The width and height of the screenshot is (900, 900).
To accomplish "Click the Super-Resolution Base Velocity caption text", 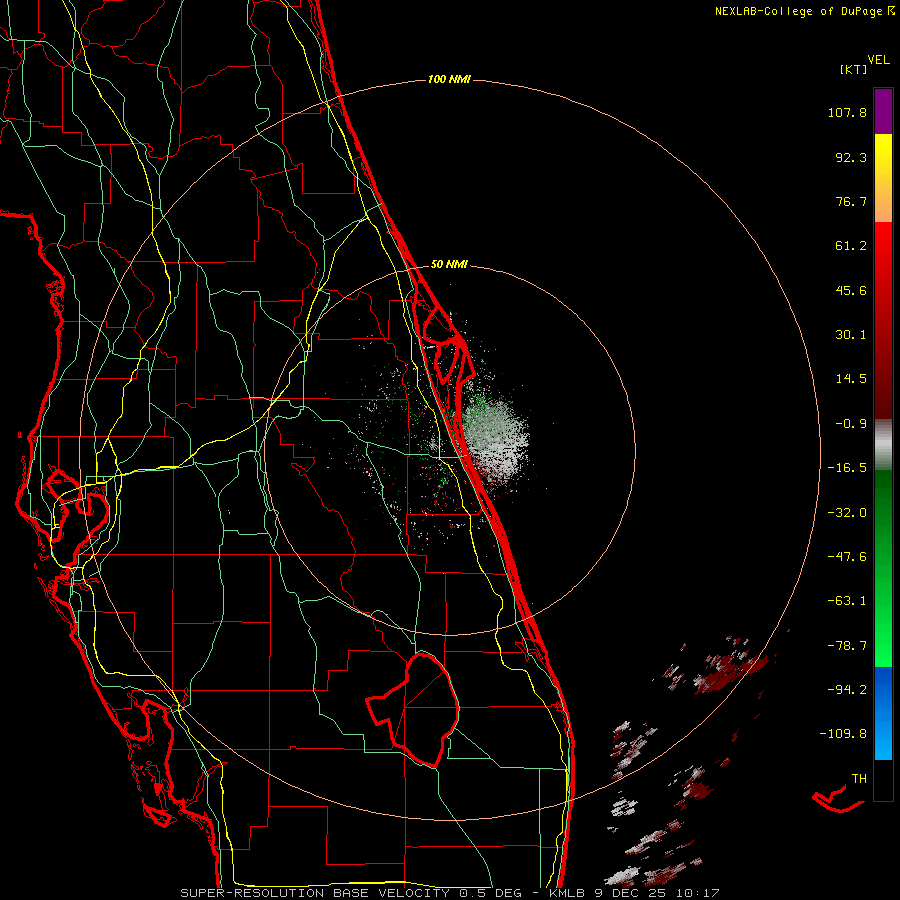I will pos(450,893).
